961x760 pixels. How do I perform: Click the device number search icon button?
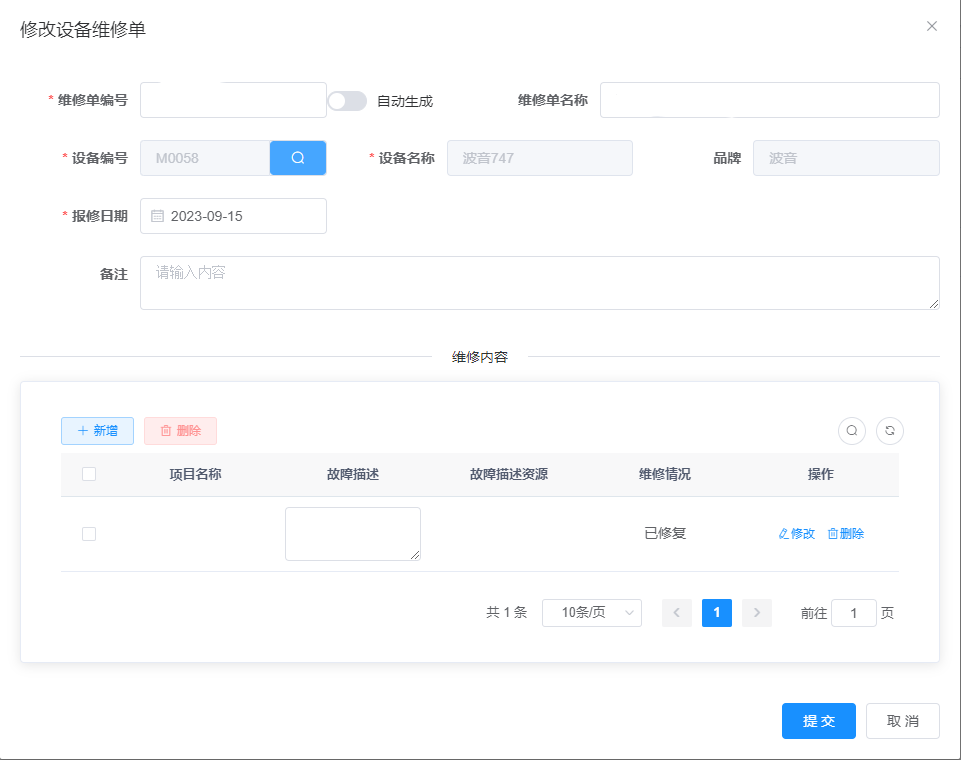(x=298, y=158)
